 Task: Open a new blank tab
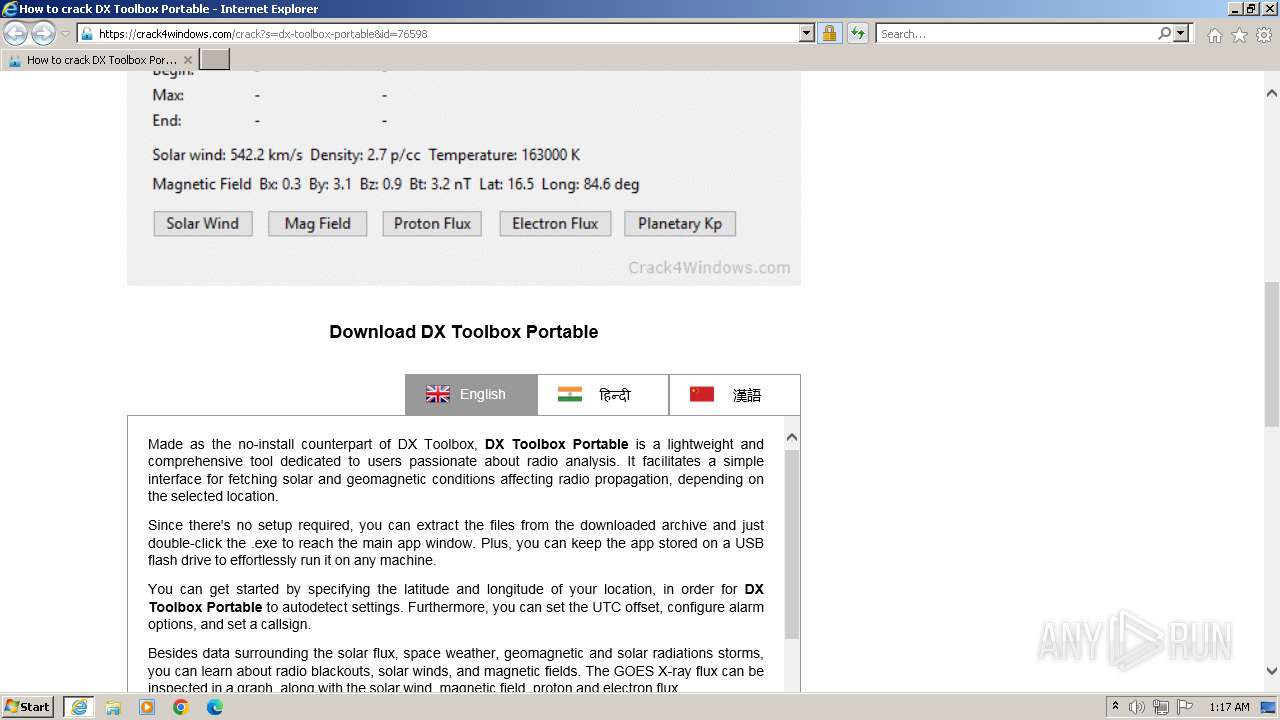(x=215, y=60)
